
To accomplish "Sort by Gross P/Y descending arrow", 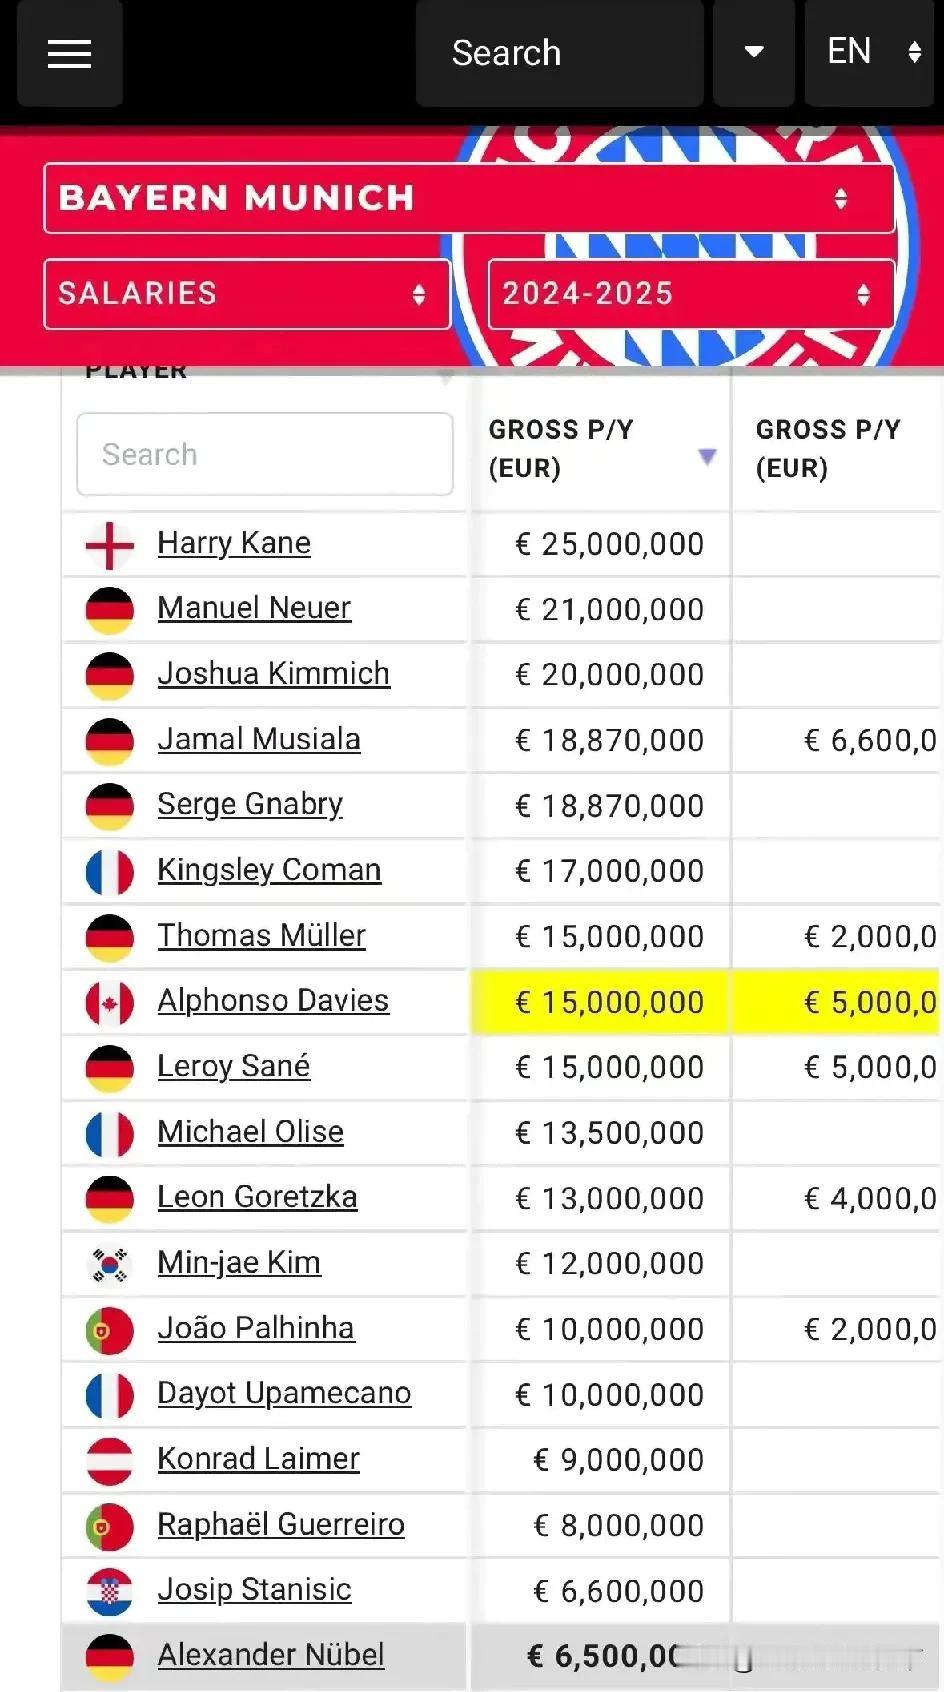I will click(707, 457).
